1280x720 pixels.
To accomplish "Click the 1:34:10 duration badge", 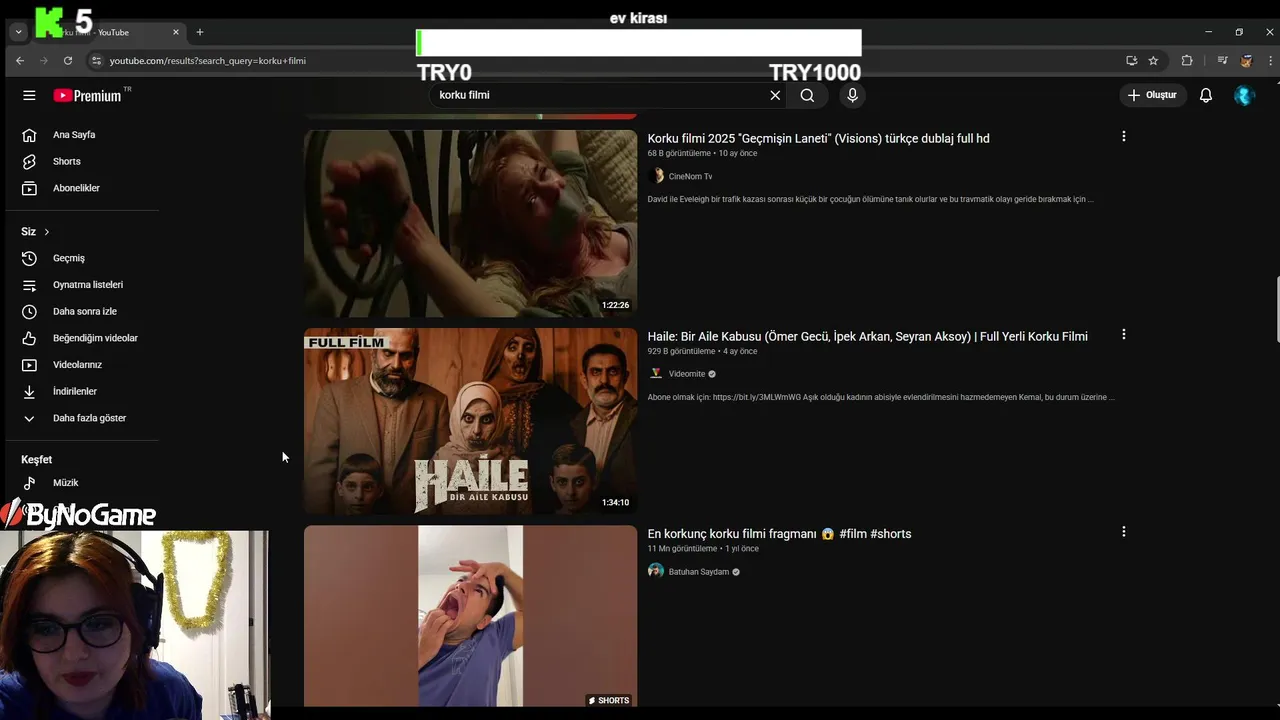I will [x=615, y=503].
